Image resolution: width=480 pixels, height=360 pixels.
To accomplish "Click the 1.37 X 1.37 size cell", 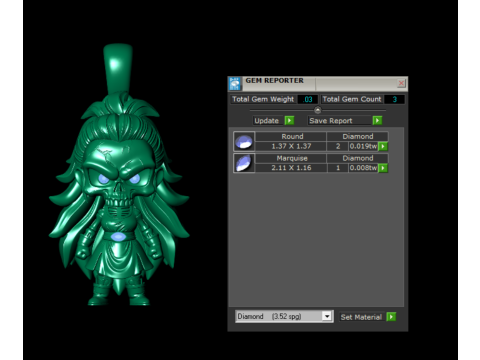I will pos(291,146).
